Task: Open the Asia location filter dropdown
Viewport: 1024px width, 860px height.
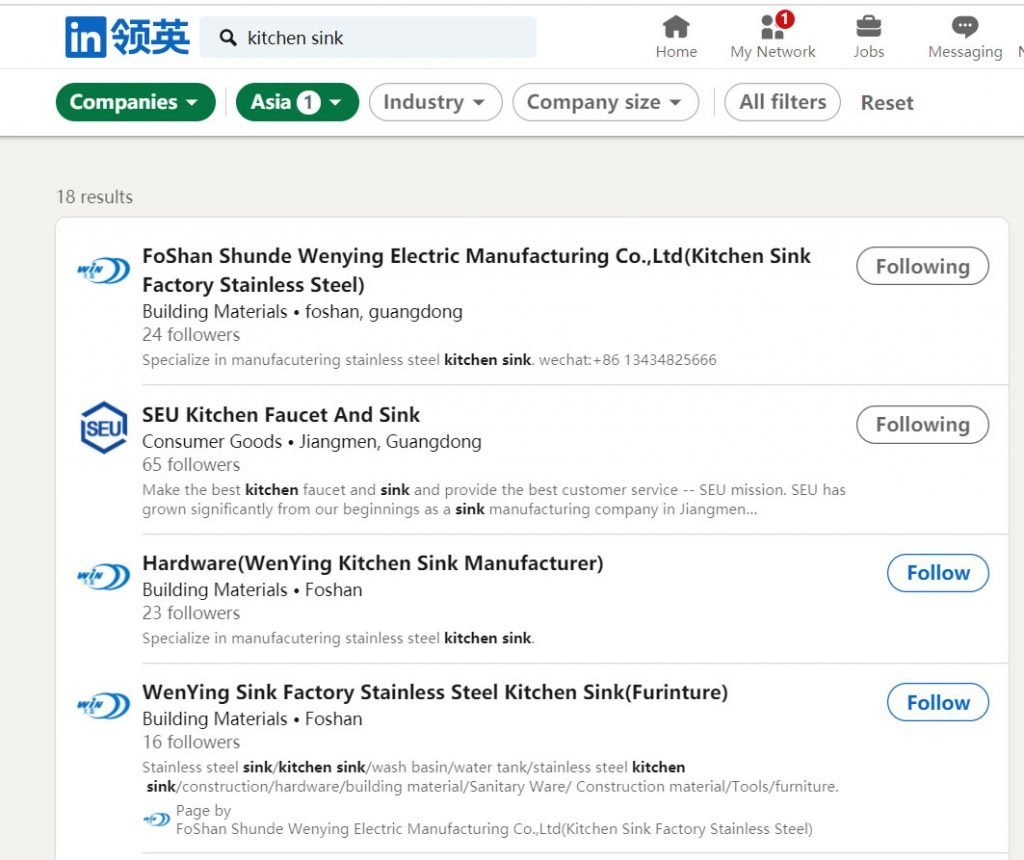Action: (297, 102)
